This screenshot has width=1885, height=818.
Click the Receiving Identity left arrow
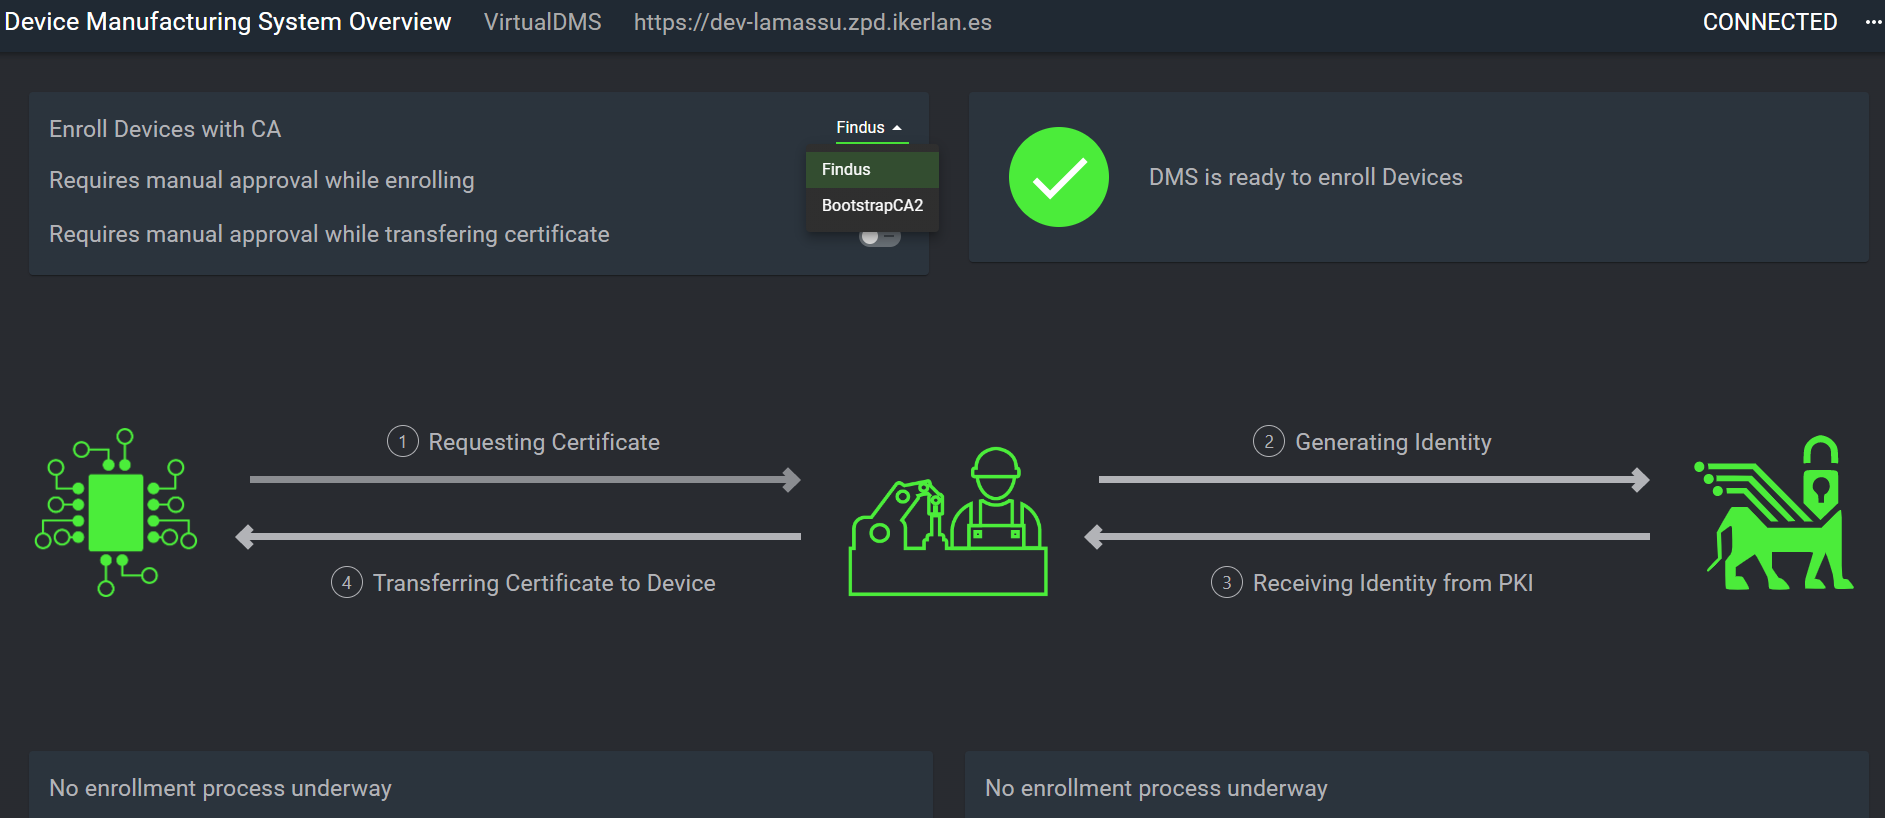click(x=1367, y=537)
